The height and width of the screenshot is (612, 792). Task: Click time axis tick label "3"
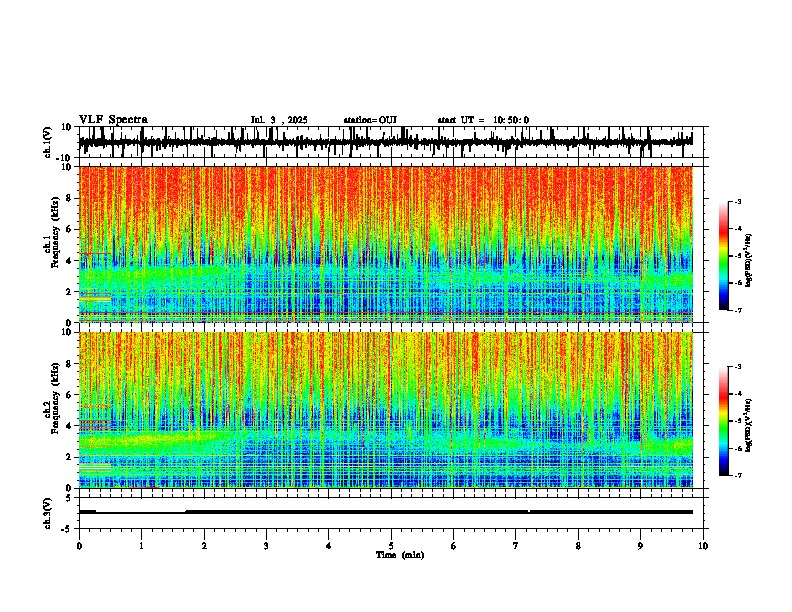coord(266,546)
